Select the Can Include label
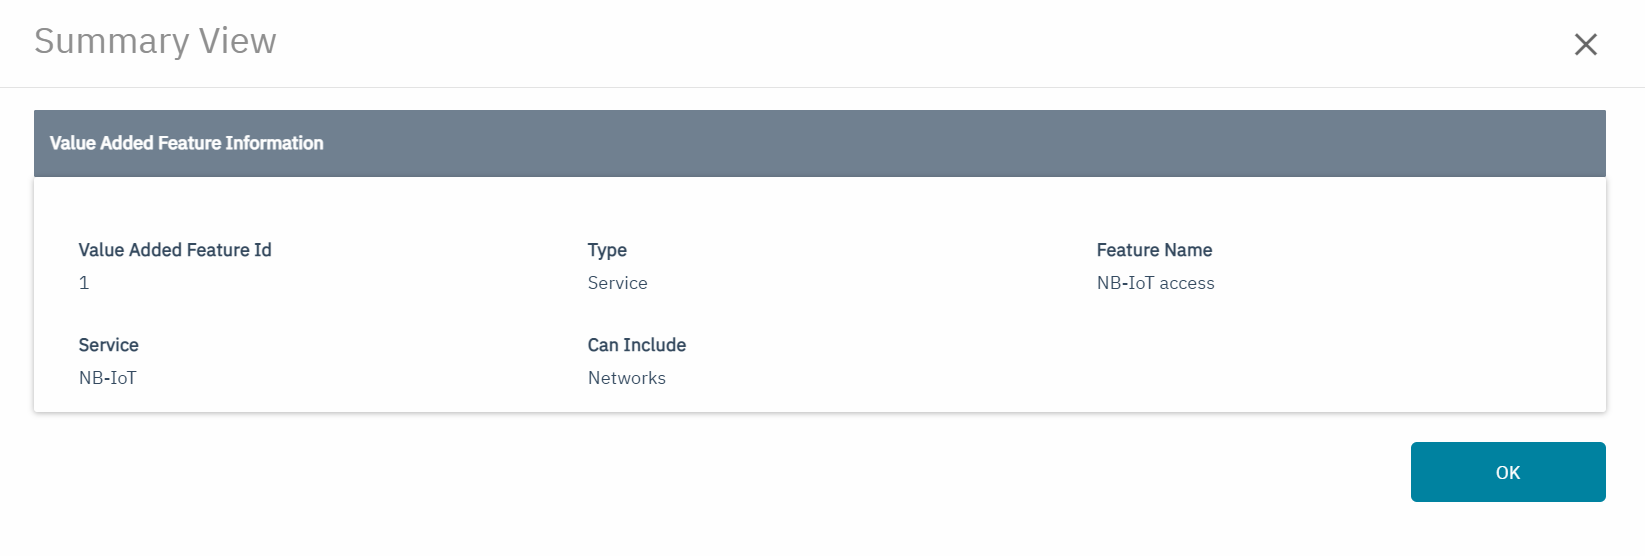Image resolution: width=1645 pixels, height=556 pixels. click(636, 345)
